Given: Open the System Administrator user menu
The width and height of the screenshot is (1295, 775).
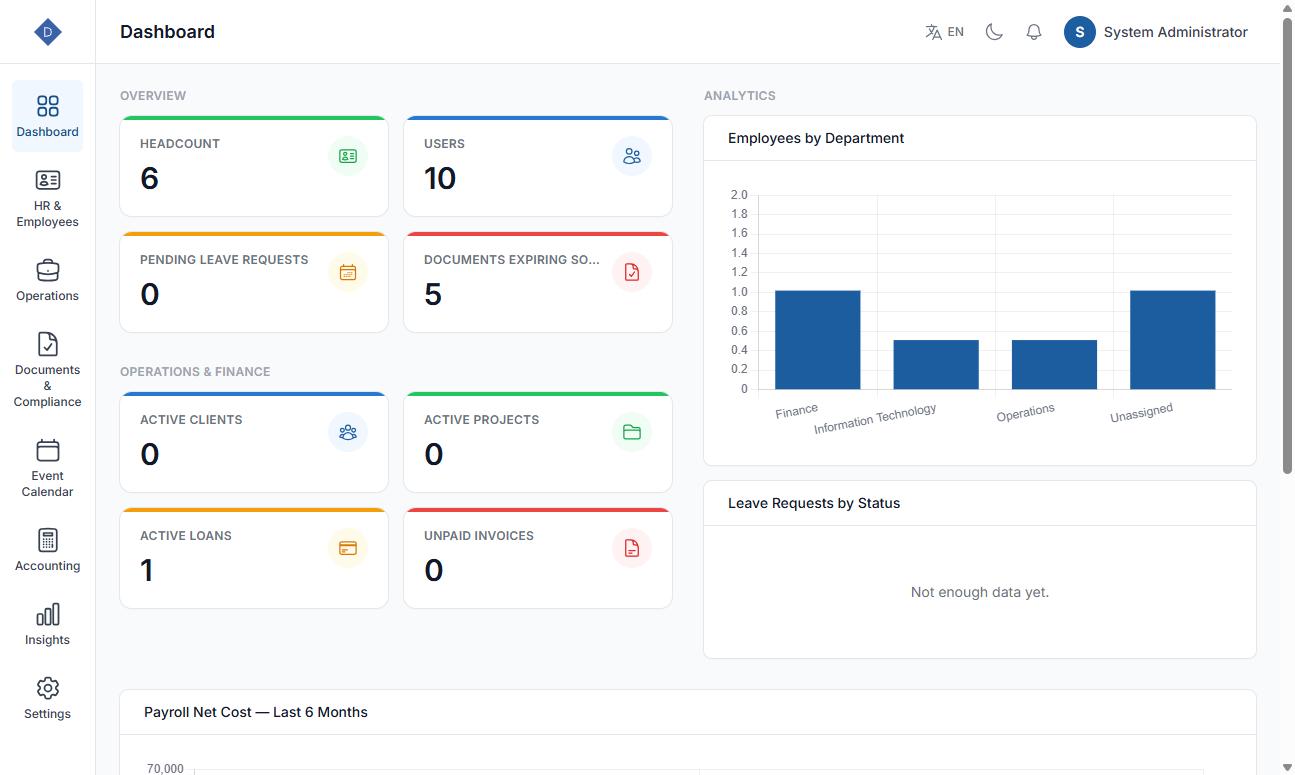Looking at the screenshot, I should click(1156, 32).
